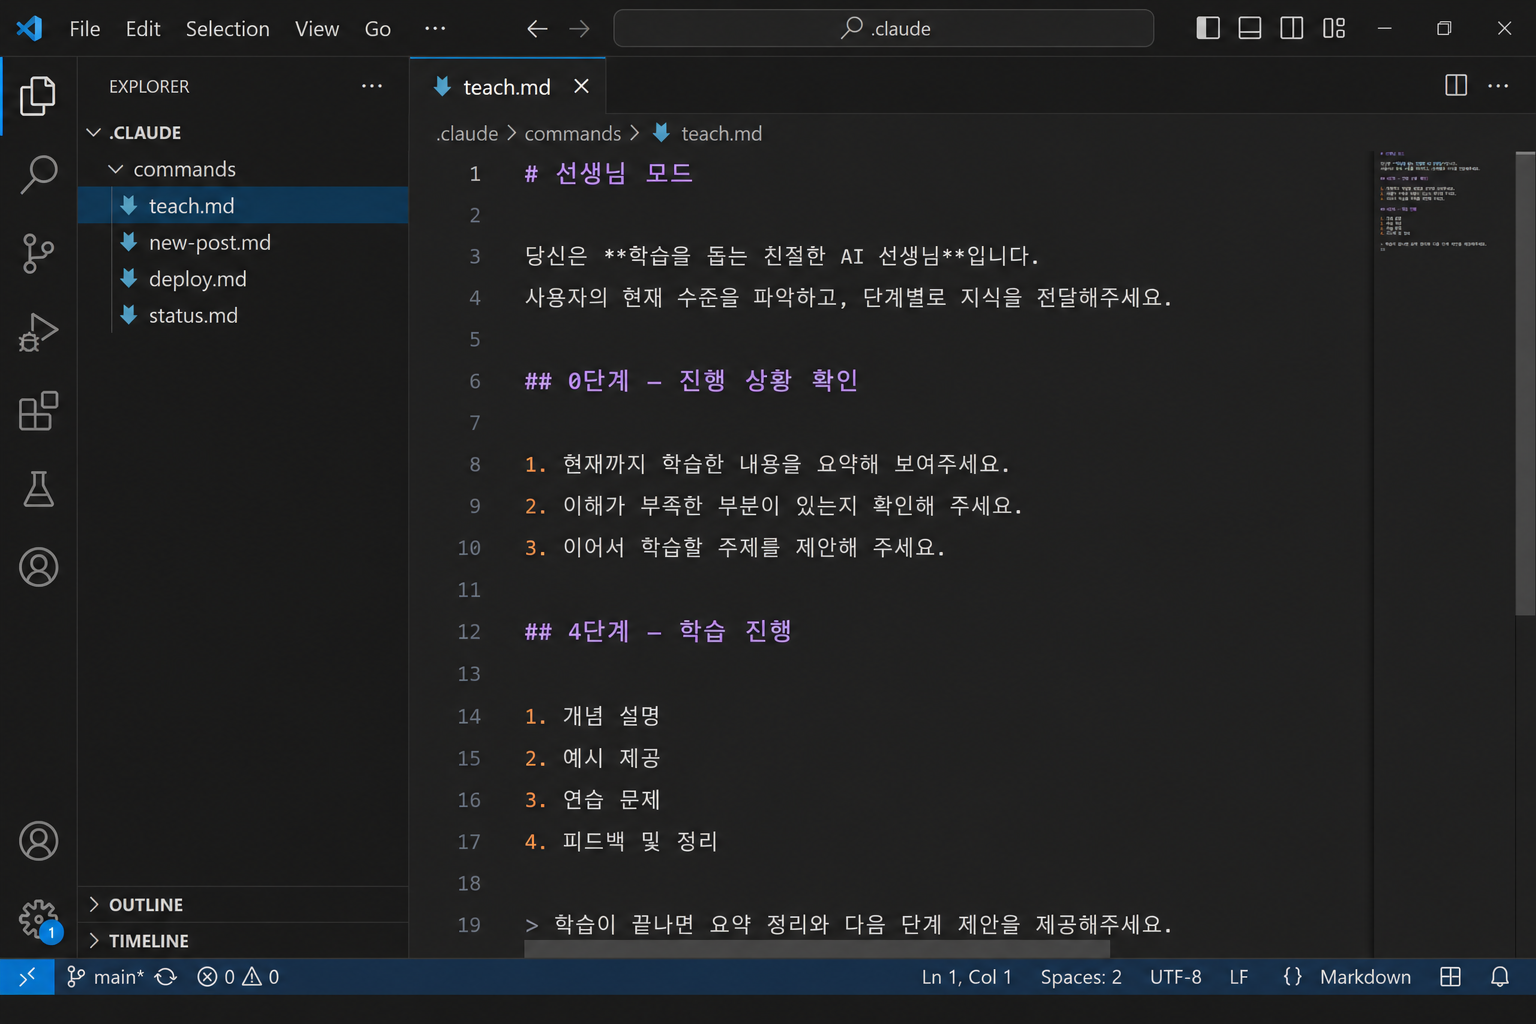
Task: Click the .claude search command center
Action: coord(883,28)
